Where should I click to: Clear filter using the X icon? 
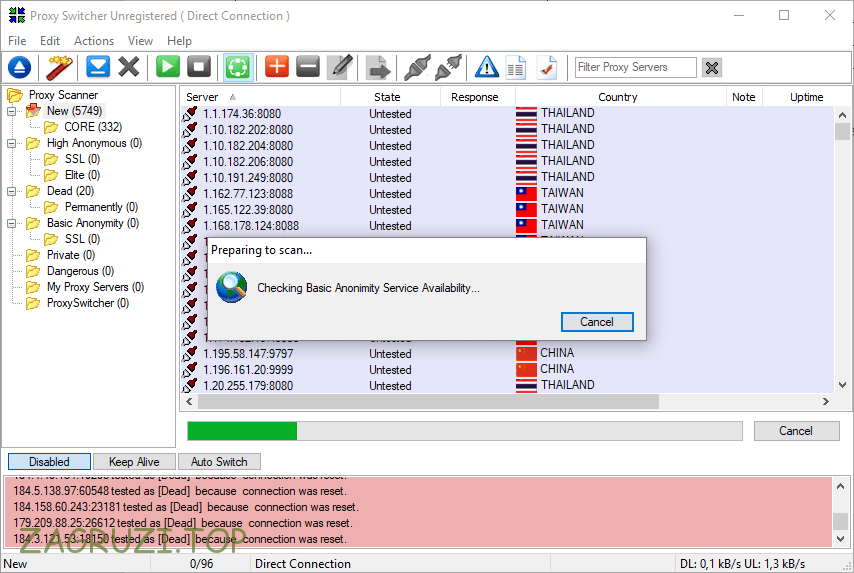pos(711,67)
